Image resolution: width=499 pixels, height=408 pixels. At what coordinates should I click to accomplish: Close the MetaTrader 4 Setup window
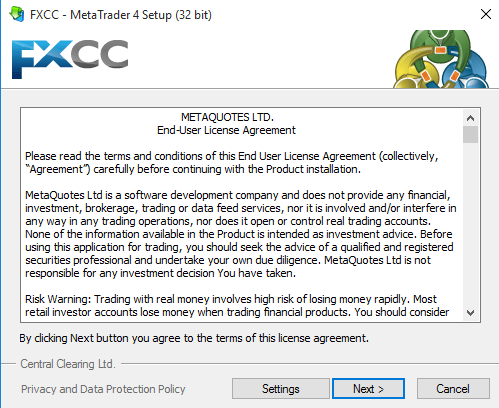point(486,14)
